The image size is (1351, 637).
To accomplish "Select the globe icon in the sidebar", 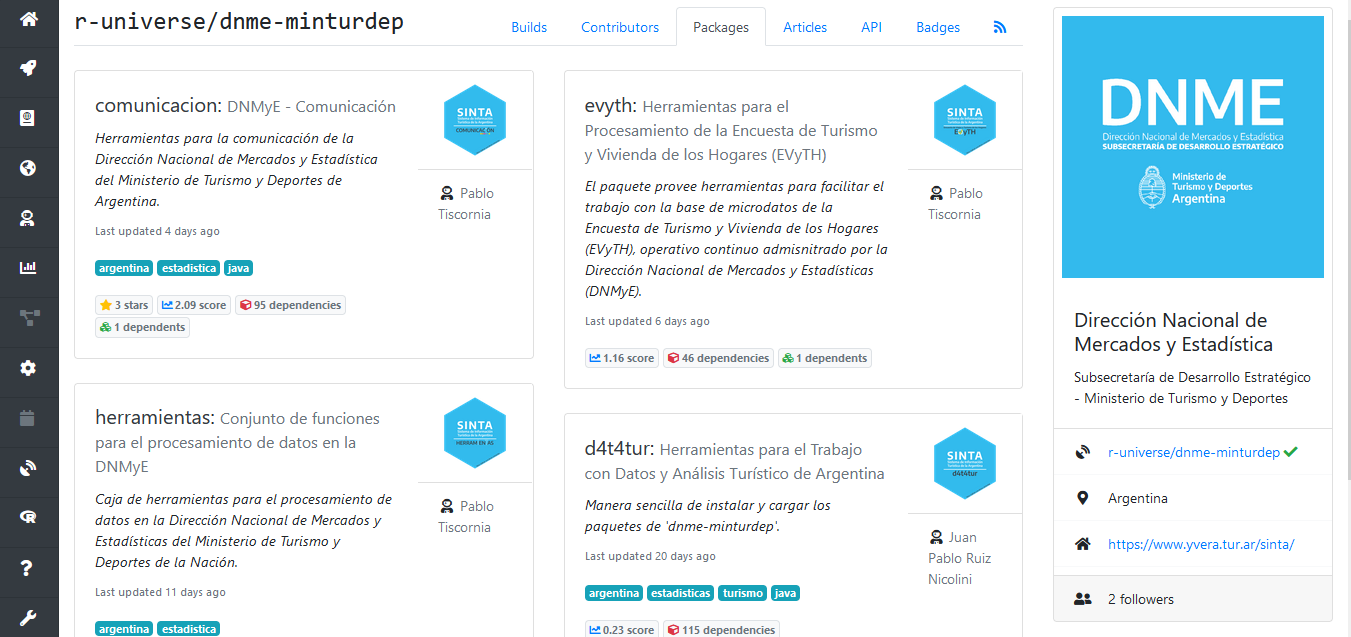I will point(28,168).
